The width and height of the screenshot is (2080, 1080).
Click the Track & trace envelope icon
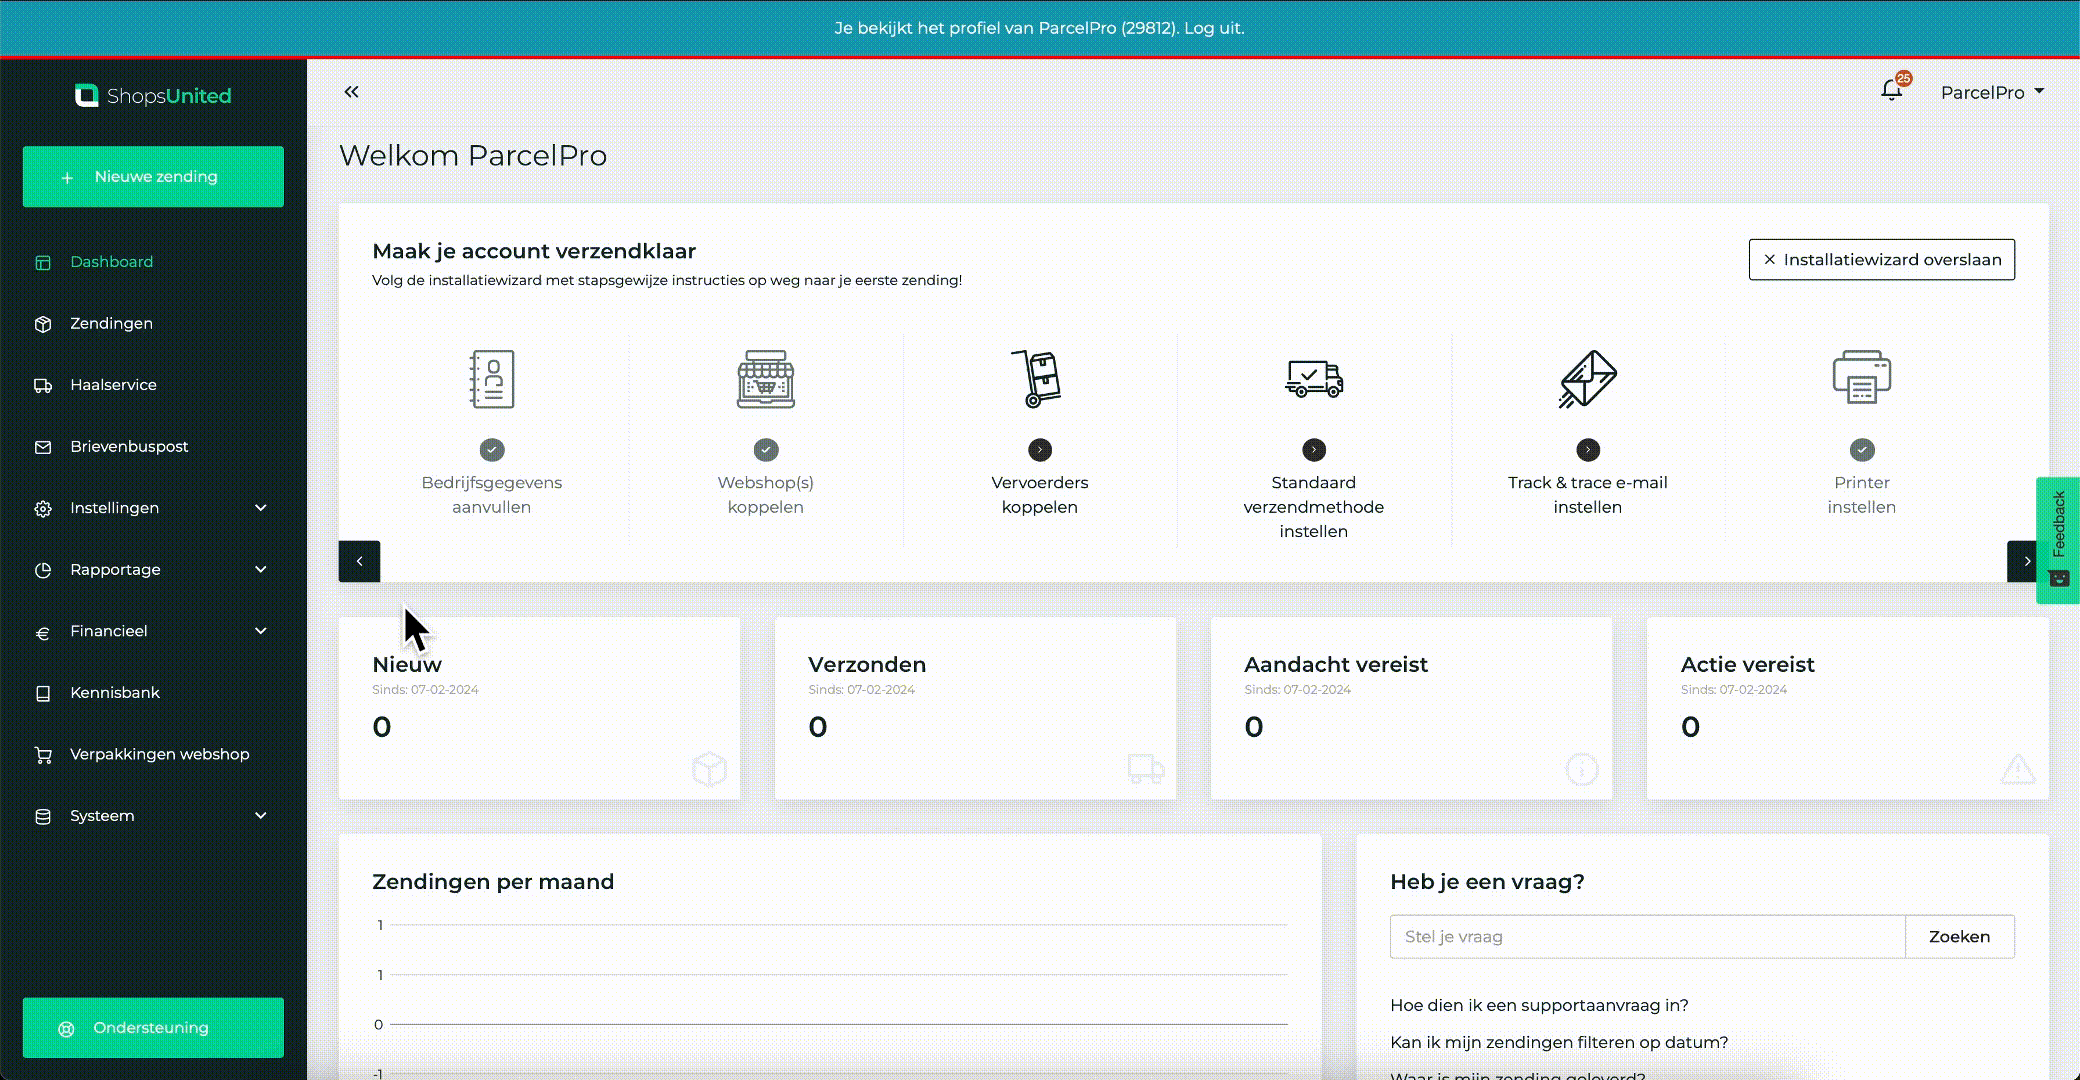1587,379
